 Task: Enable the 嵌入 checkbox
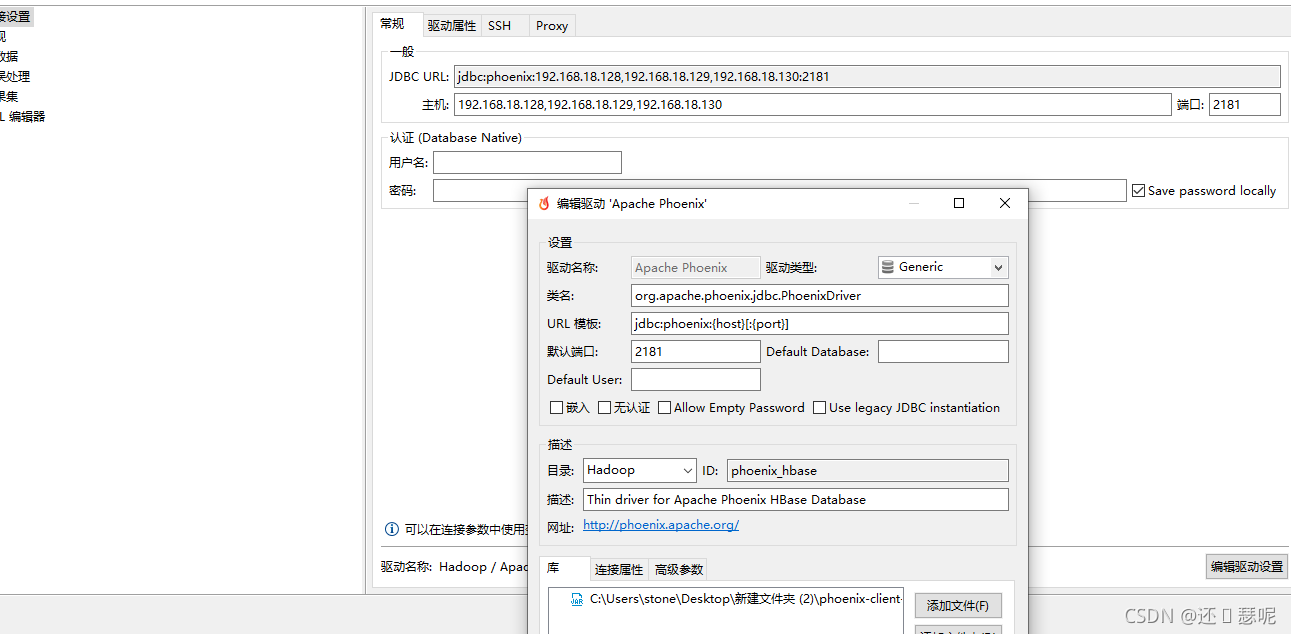pos(557,408)
